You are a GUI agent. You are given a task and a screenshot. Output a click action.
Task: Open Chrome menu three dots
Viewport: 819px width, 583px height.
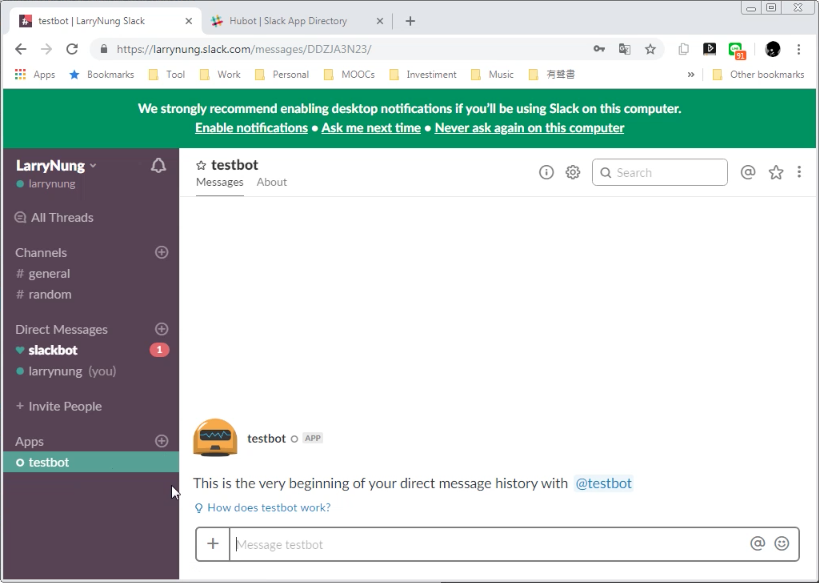tap(799, 49)
